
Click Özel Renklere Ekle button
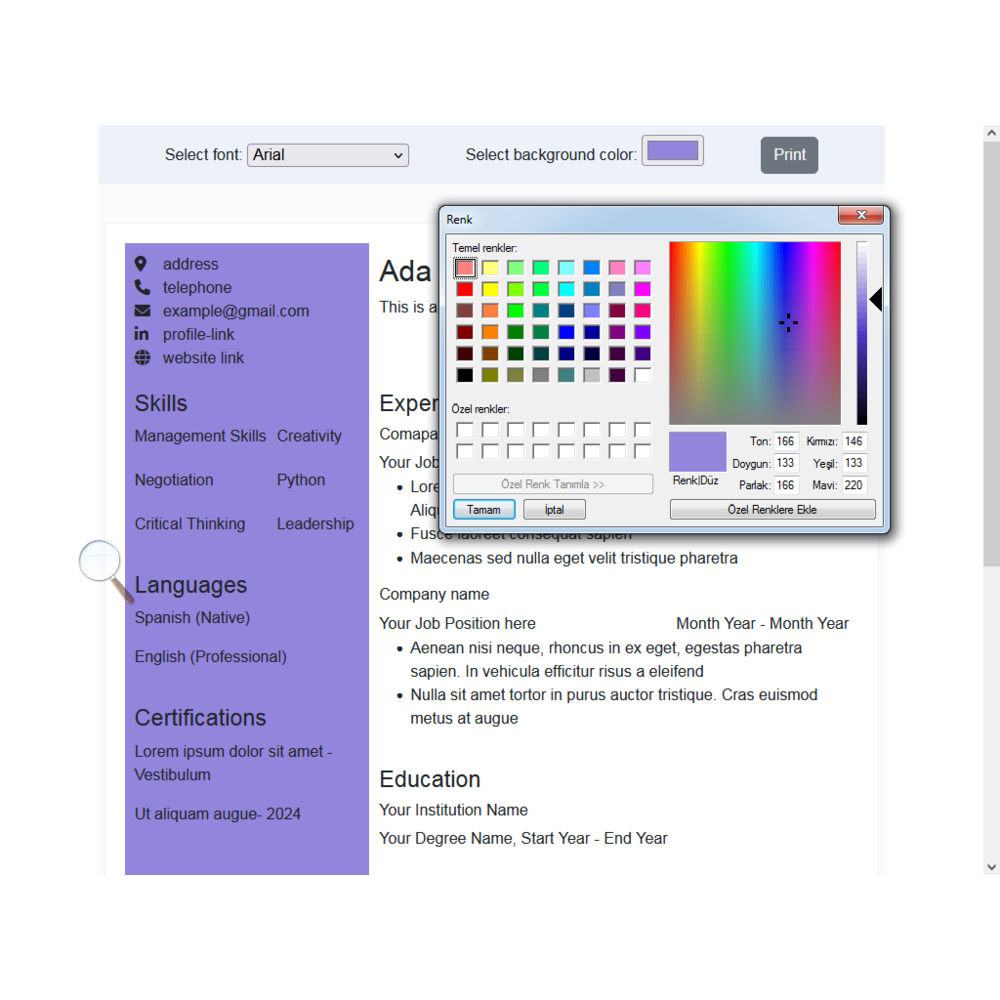(772, 510)
